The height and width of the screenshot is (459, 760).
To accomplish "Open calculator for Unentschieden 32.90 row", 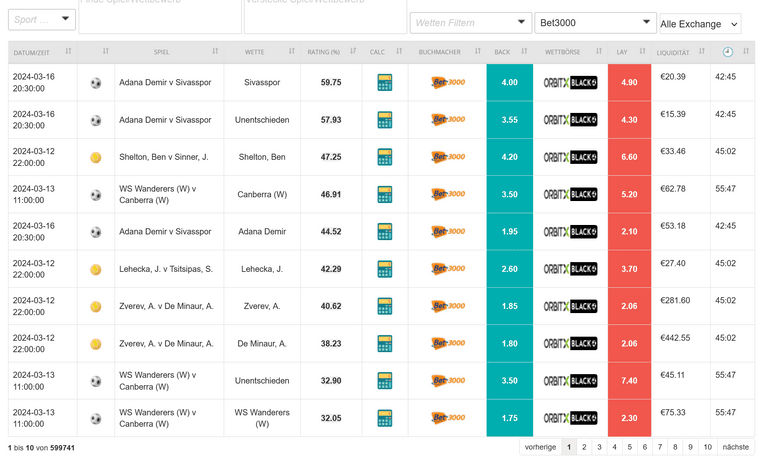I will tap(385, 381).
